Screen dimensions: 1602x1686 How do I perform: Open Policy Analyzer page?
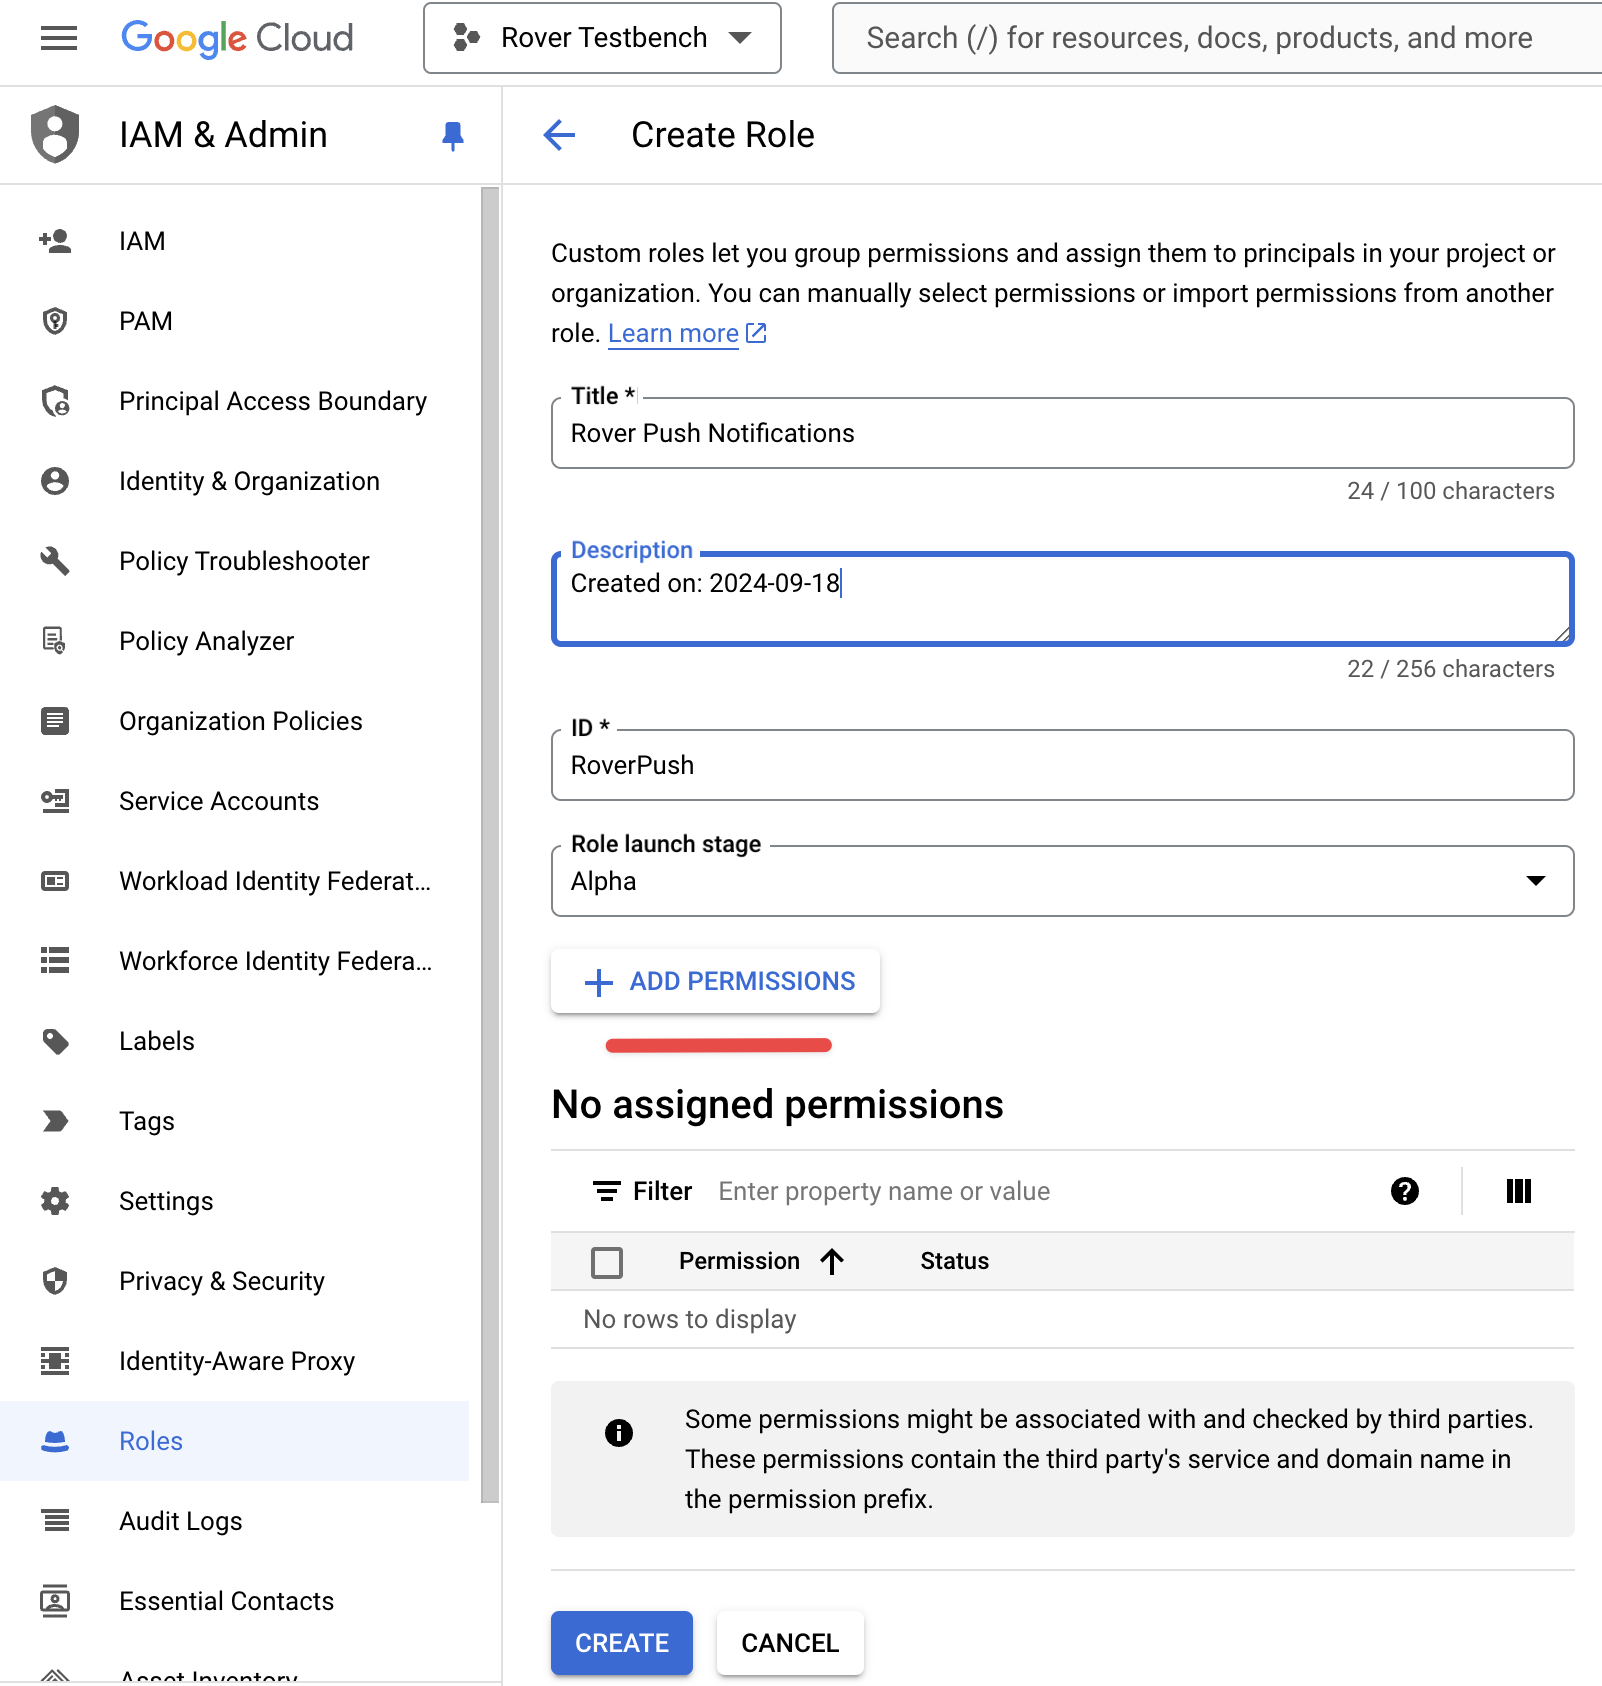coord(206,641)
